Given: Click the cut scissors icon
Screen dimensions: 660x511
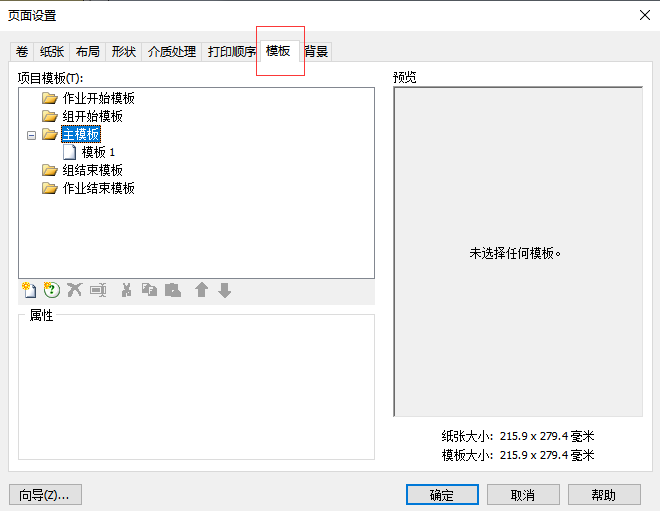Looking at the screenshot, I should 126,290.
